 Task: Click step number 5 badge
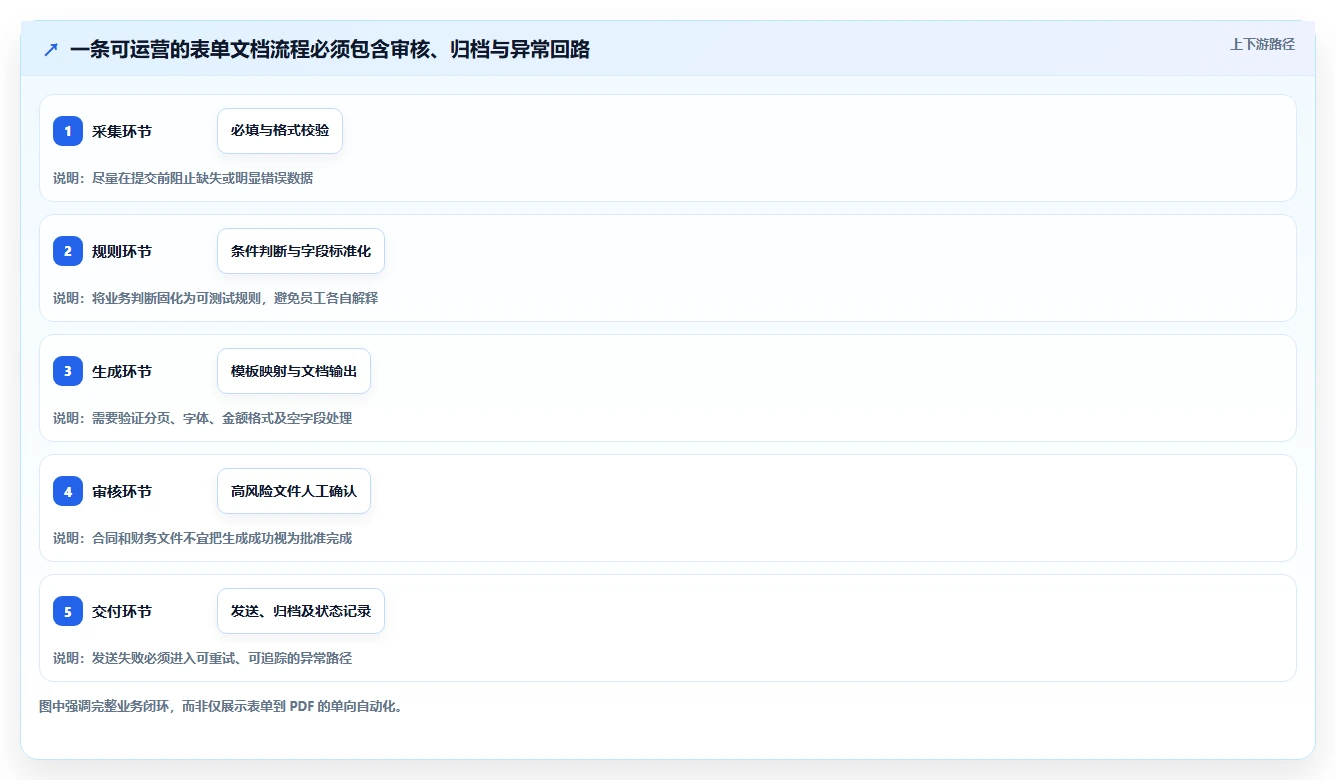[68, 611]
